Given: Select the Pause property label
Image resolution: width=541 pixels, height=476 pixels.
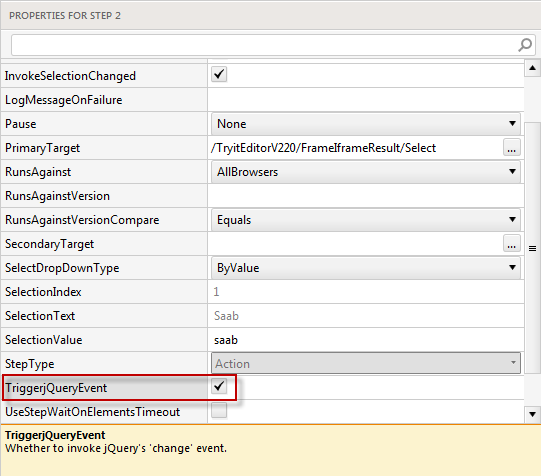Looking at the screenshot, I should pos(20,124).
